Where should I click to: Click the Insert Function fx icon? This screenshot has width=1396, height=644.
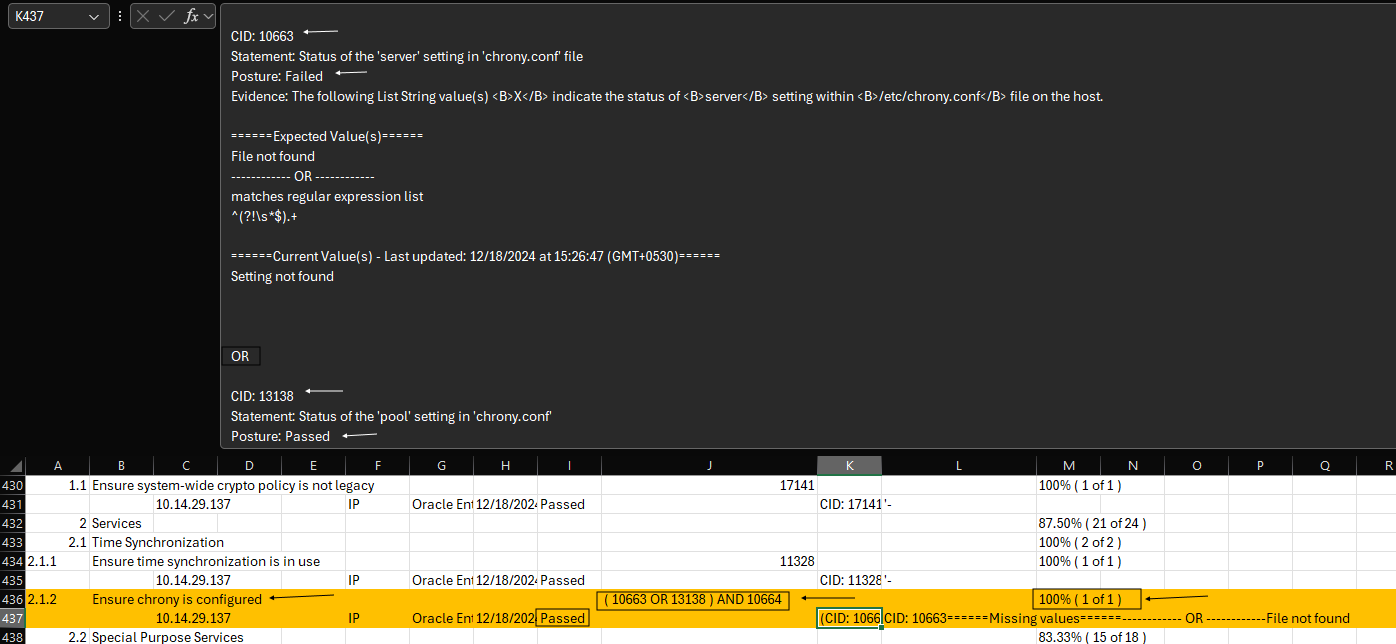click(191, 17)
